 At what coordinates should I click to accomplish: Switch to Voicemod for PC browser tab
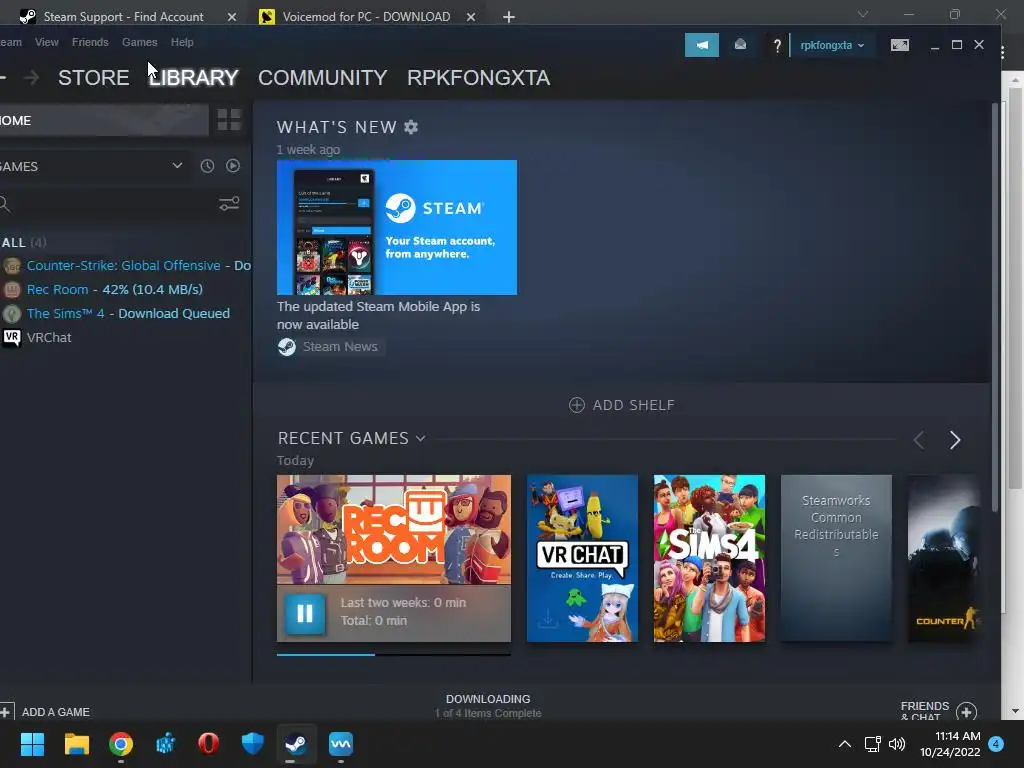click(x=366, y=16)
